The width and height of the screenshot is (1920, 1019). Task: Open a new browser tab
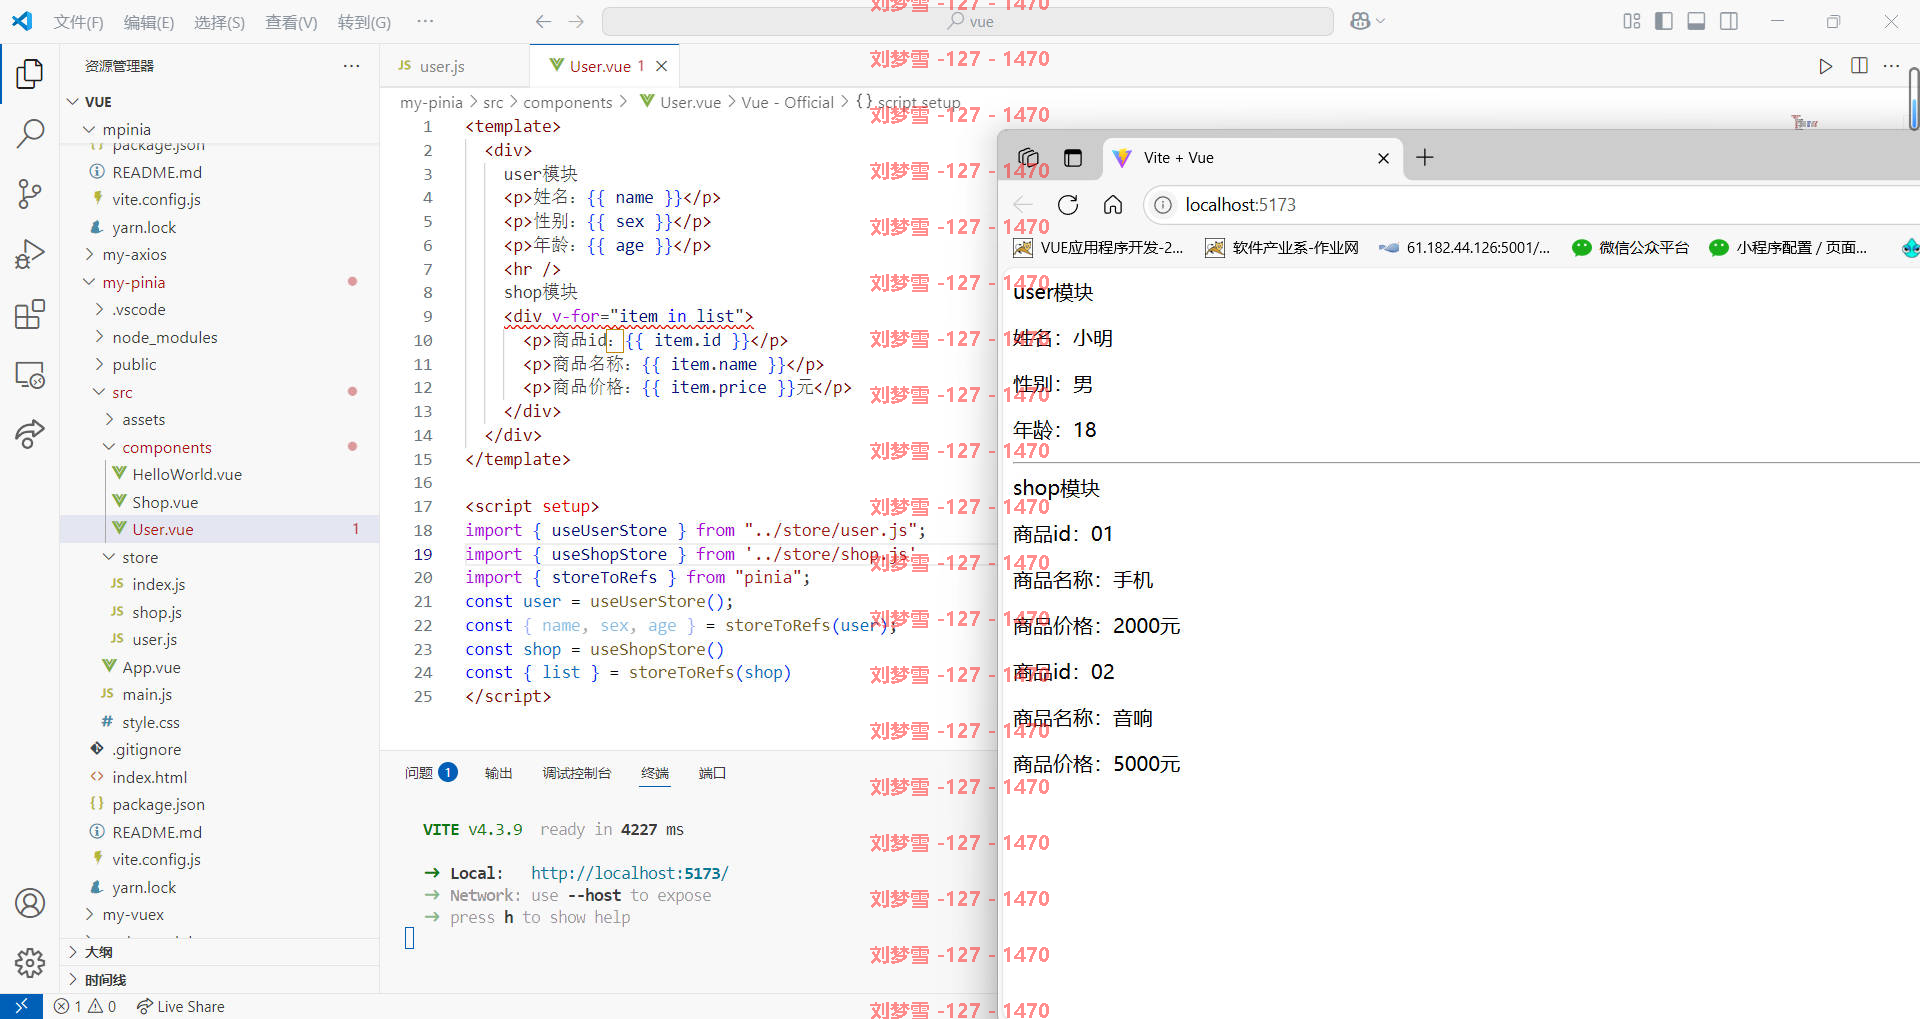[1425, 157]
